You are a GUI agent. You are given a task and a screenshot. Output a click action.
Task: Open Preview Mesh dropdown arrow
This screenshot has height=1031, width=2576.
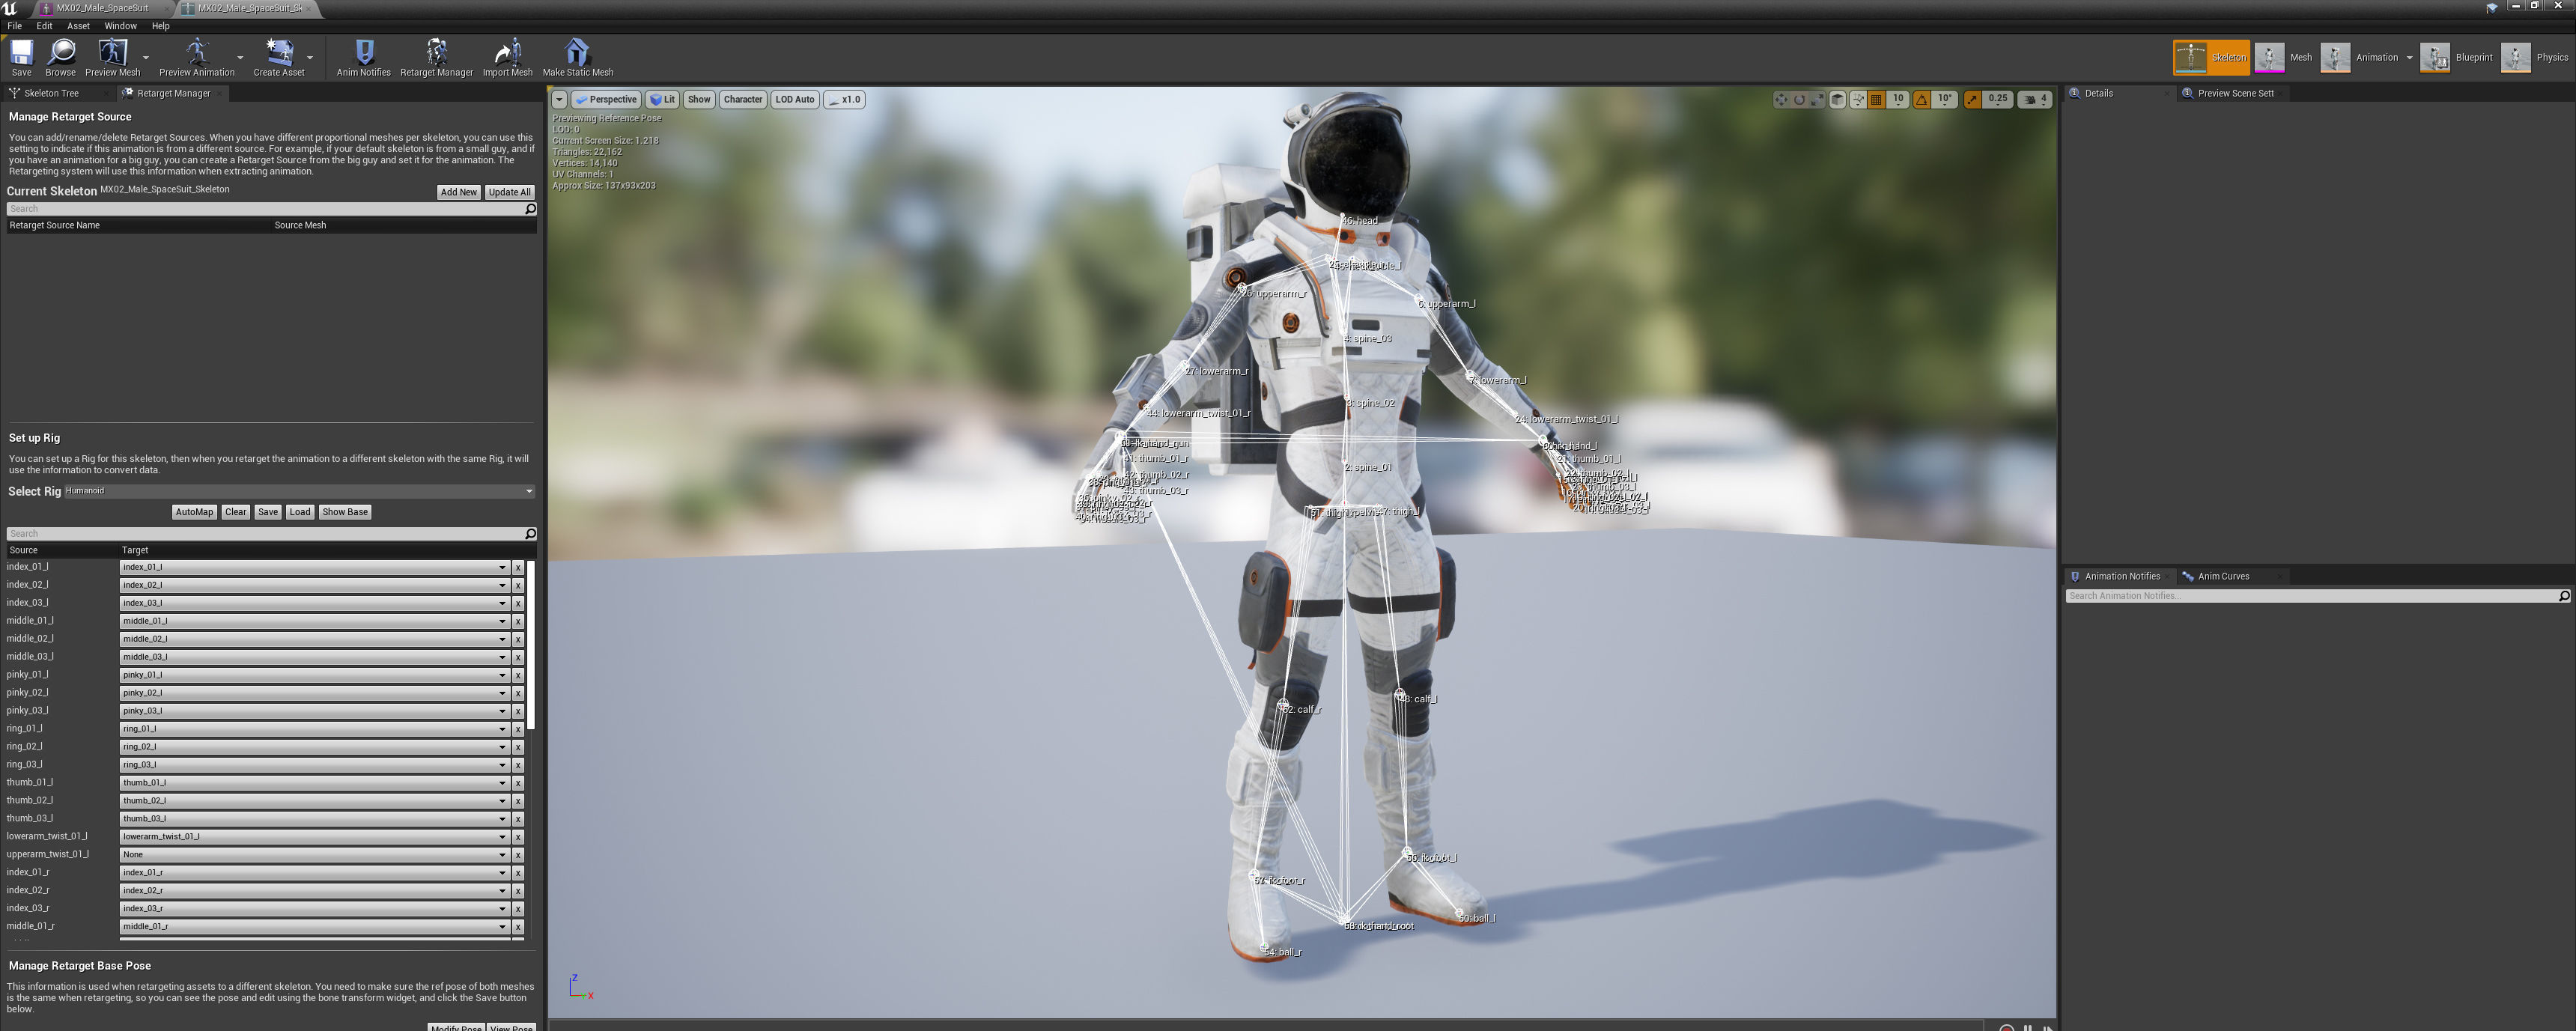click(146, 57)
